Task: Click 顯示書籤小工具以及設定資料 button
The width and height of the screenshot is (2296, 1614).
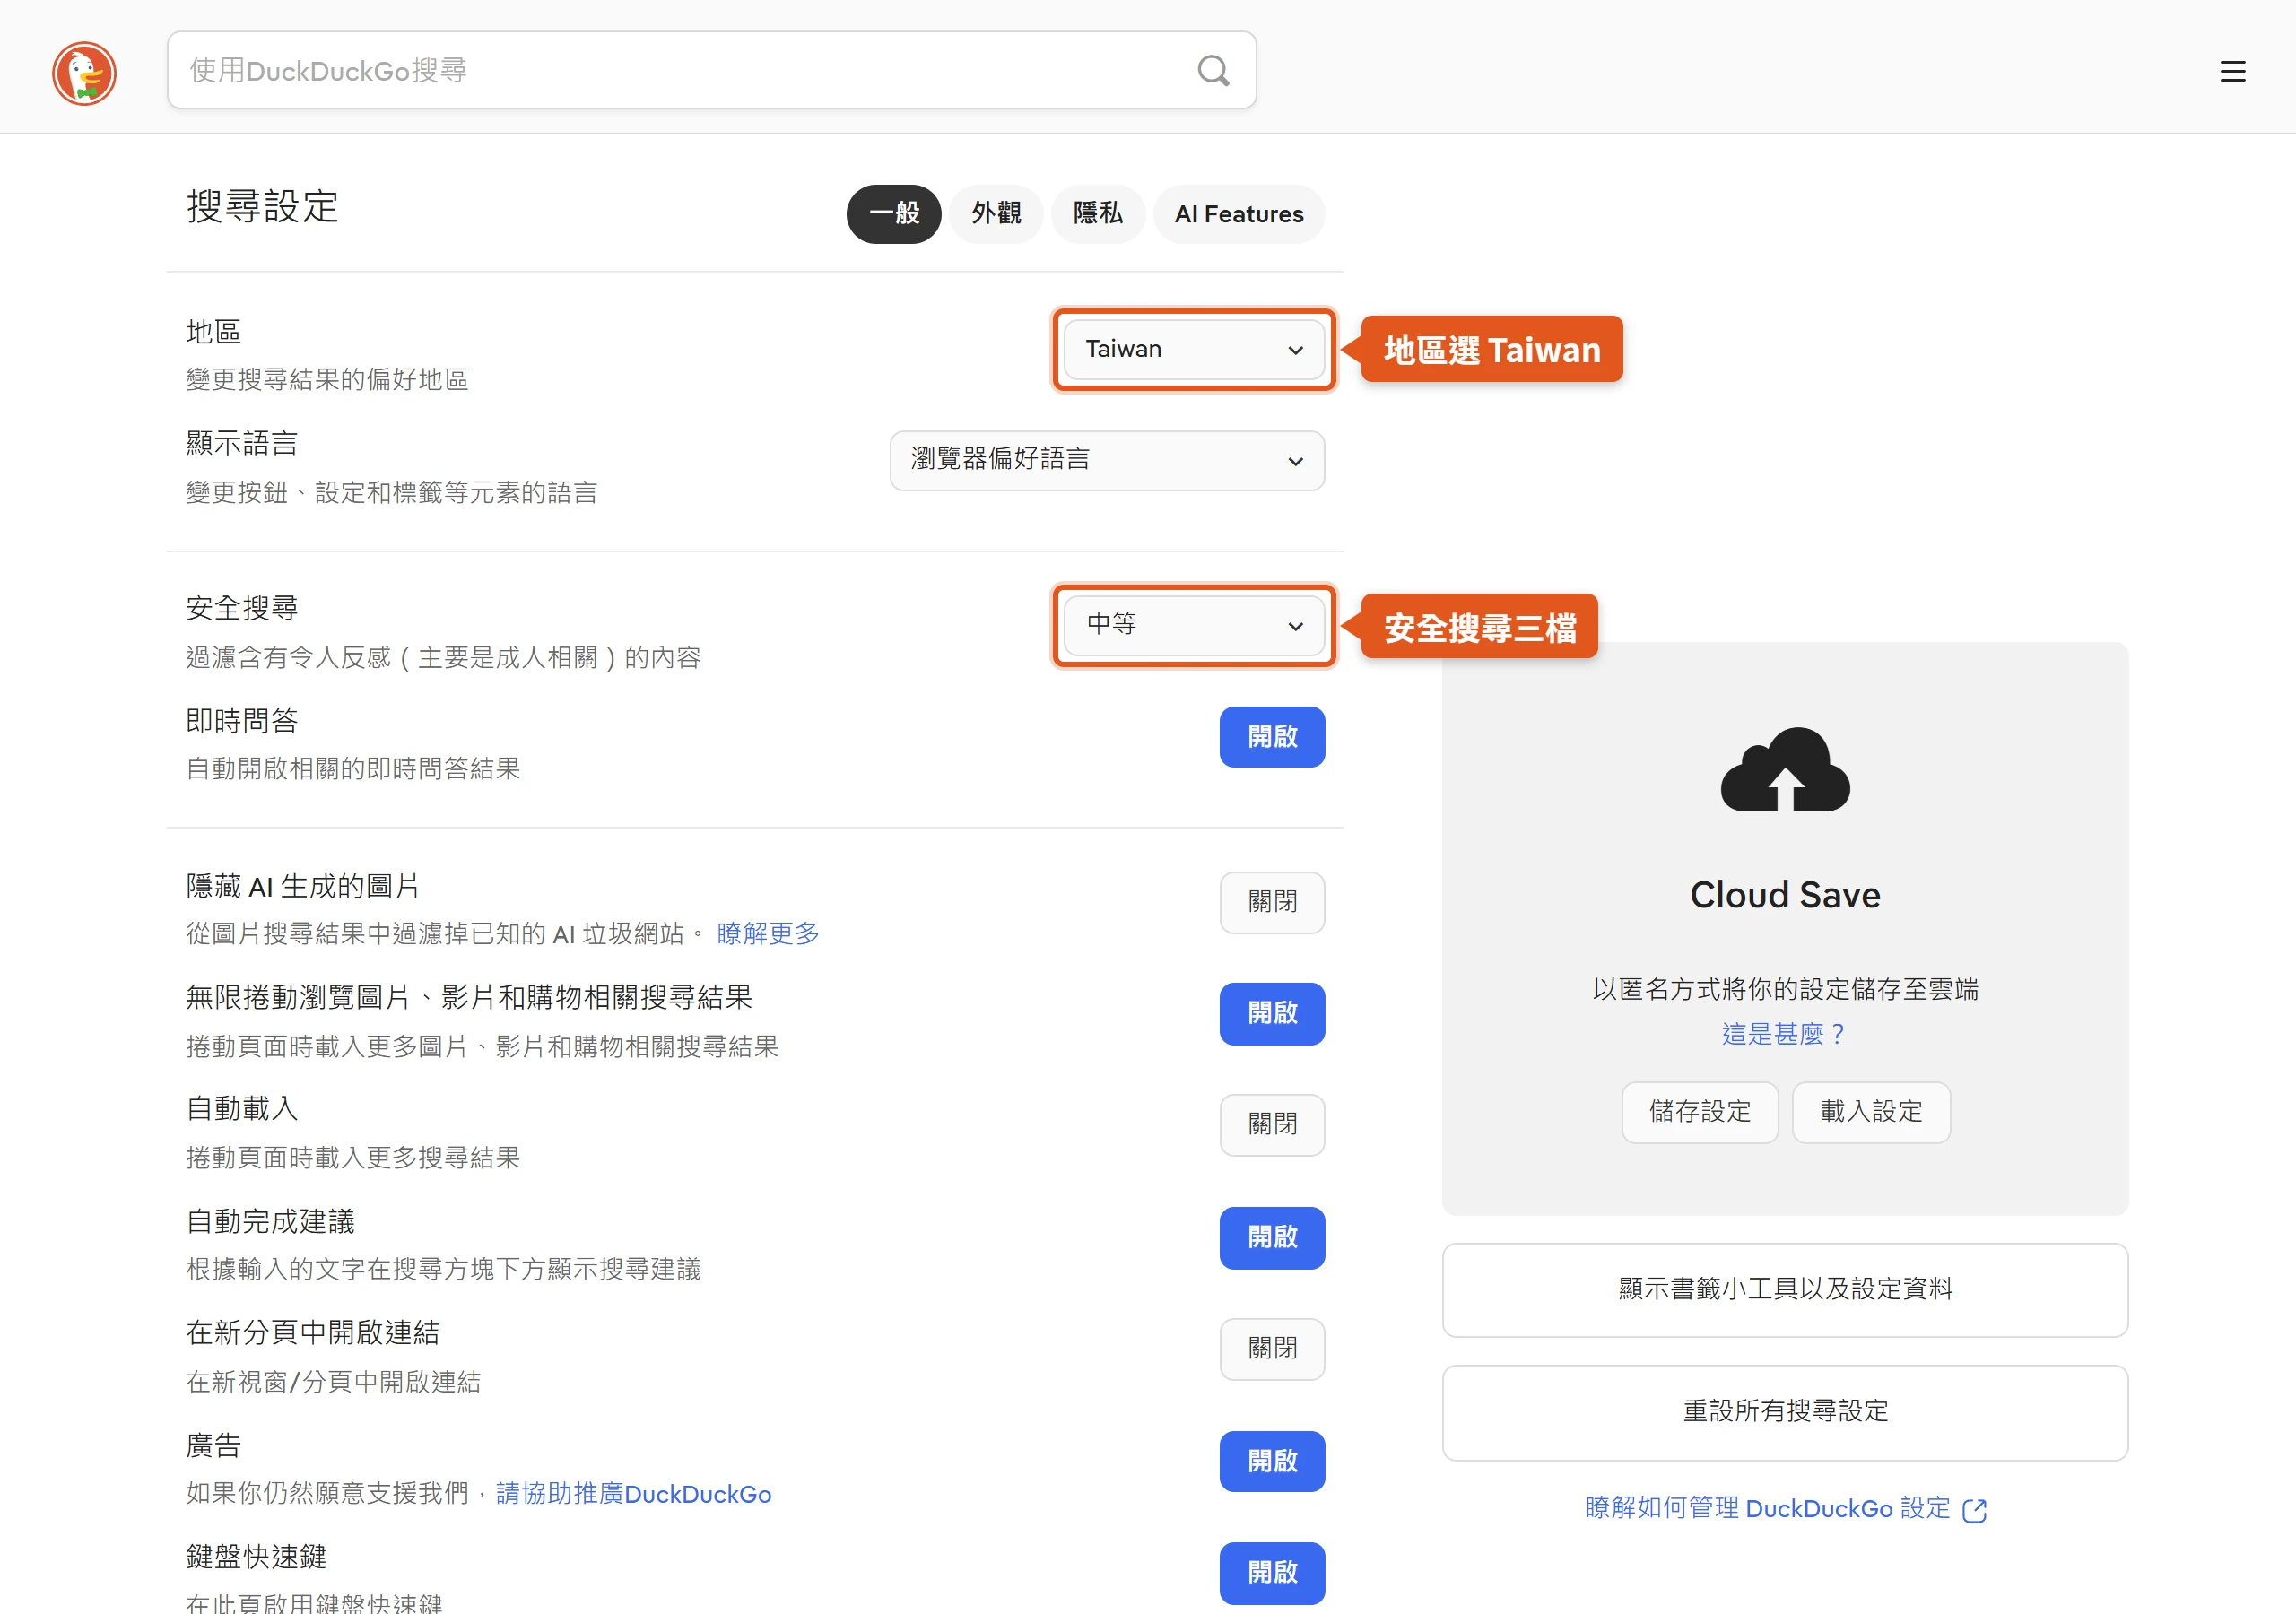Action: [1784, 1290]
